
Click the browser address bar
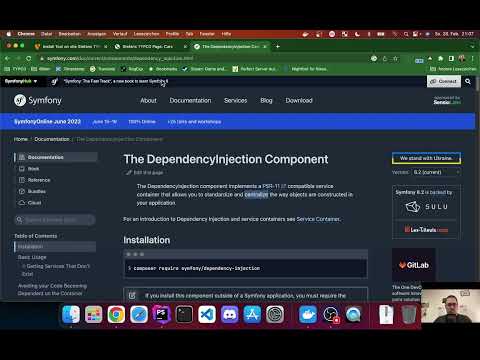[200, 58]
